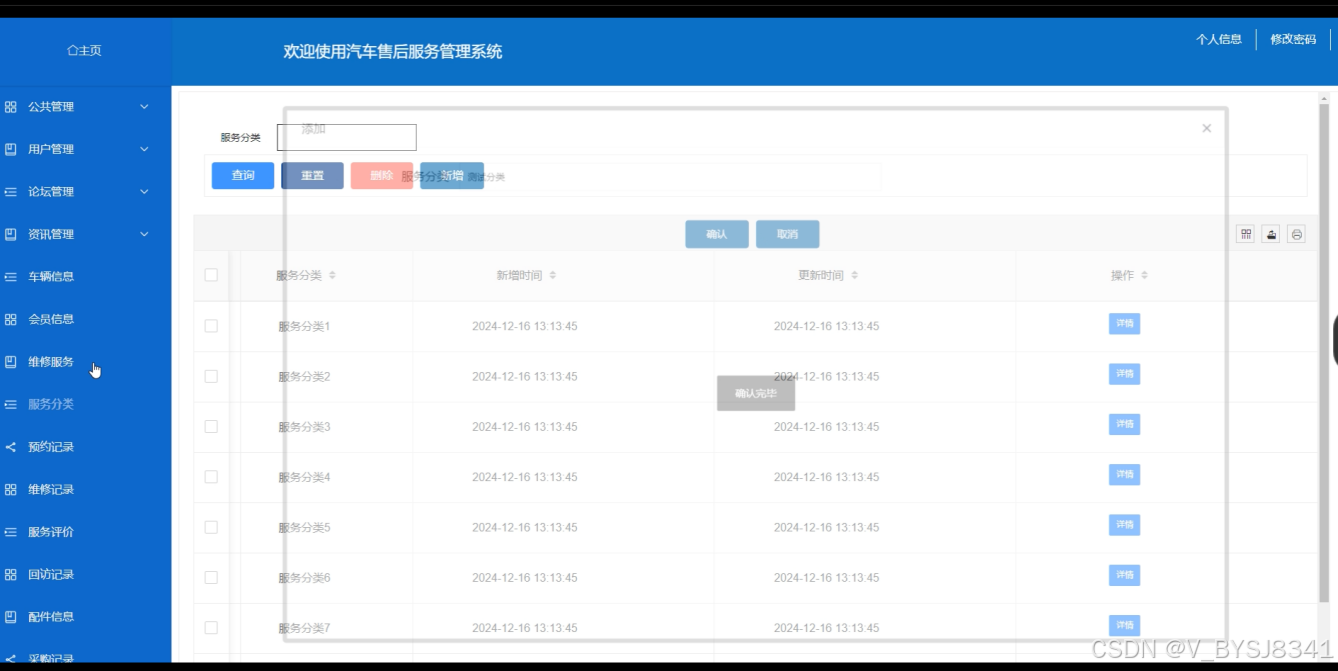
Task: Select the 服务分类 sidebar menu icon
Action: point(11,404)
